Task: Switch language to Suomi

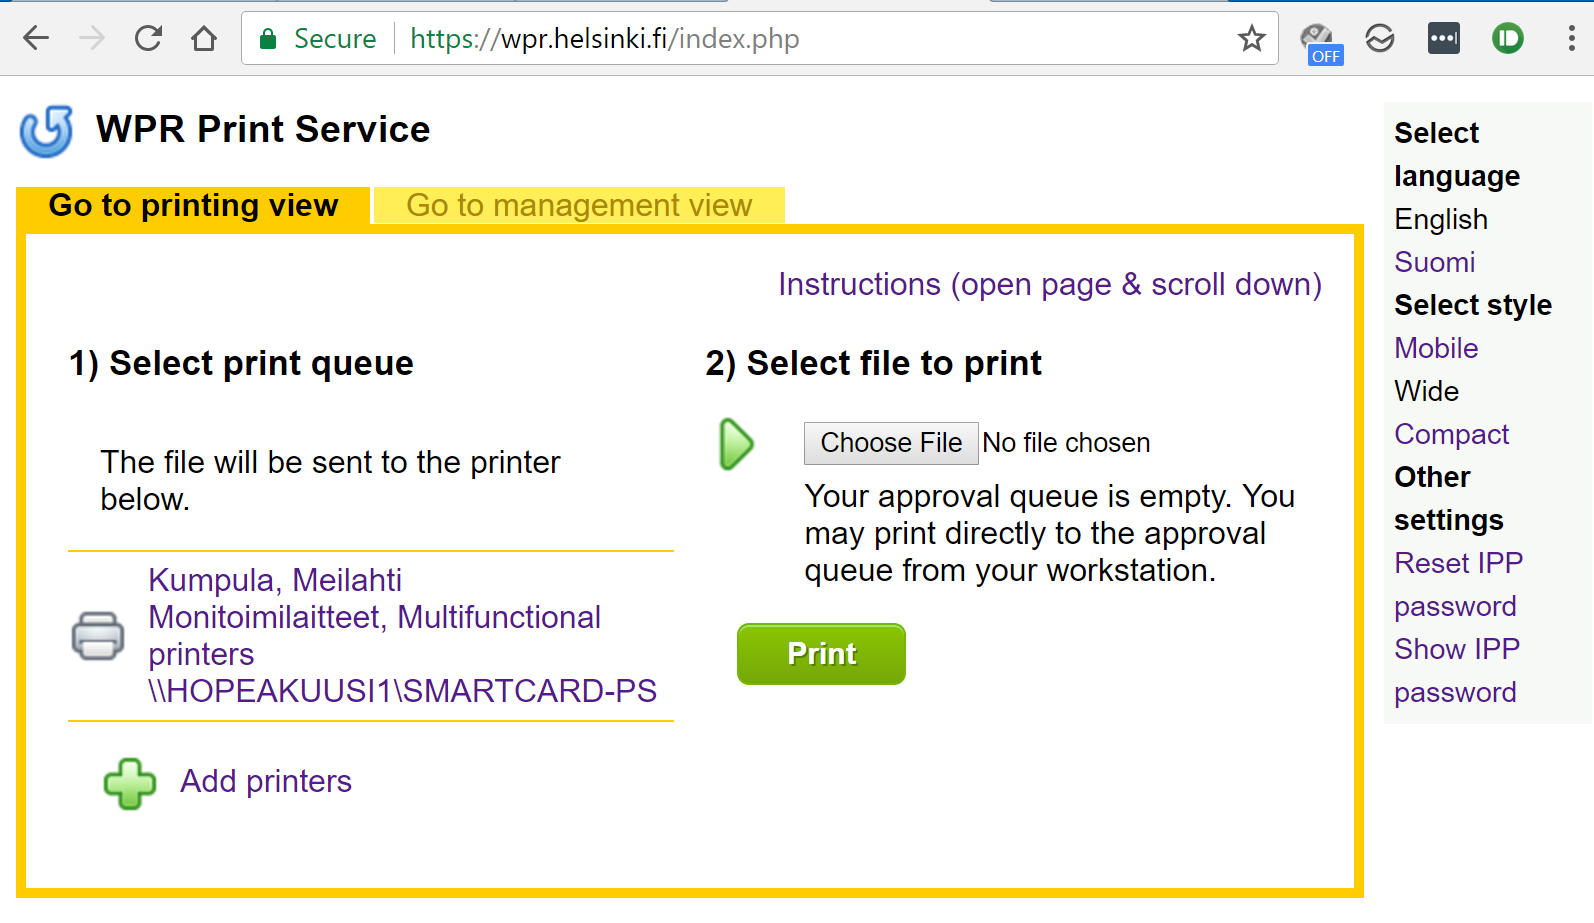Action: click(1434, 262)
